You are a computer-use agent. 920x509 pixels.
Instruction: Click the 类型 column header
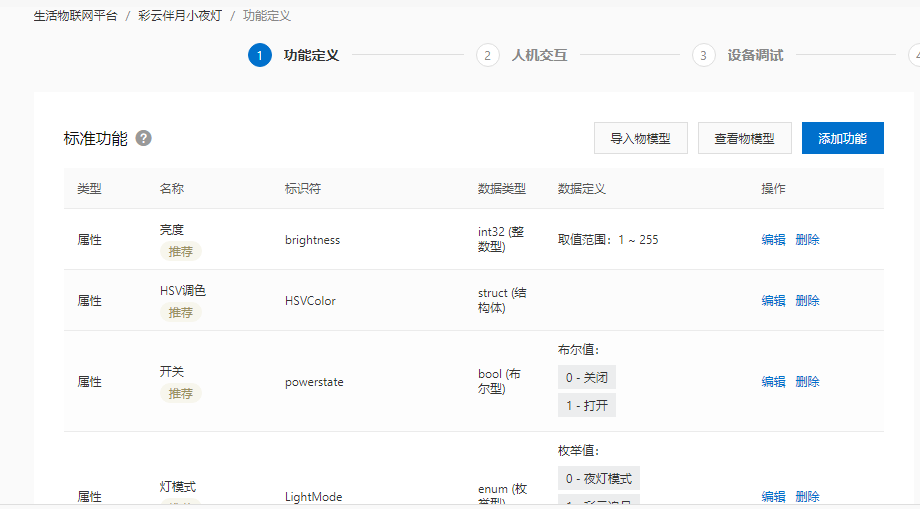point(89,189)
